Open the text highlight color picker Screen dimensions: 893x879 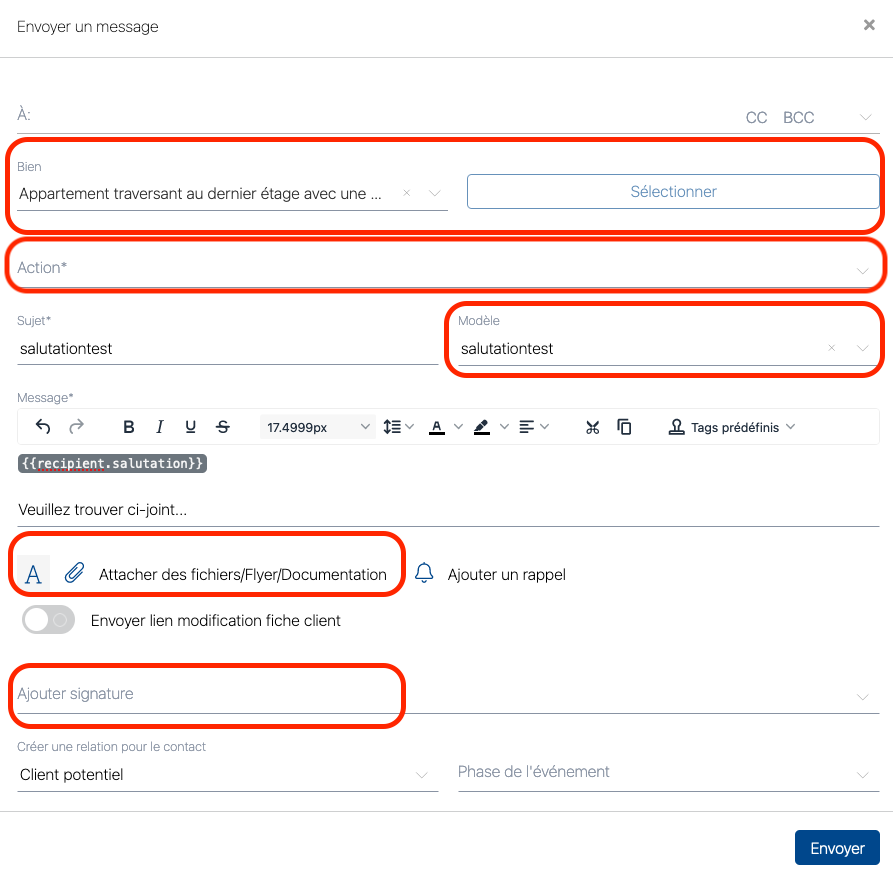(x=490, y=427)
